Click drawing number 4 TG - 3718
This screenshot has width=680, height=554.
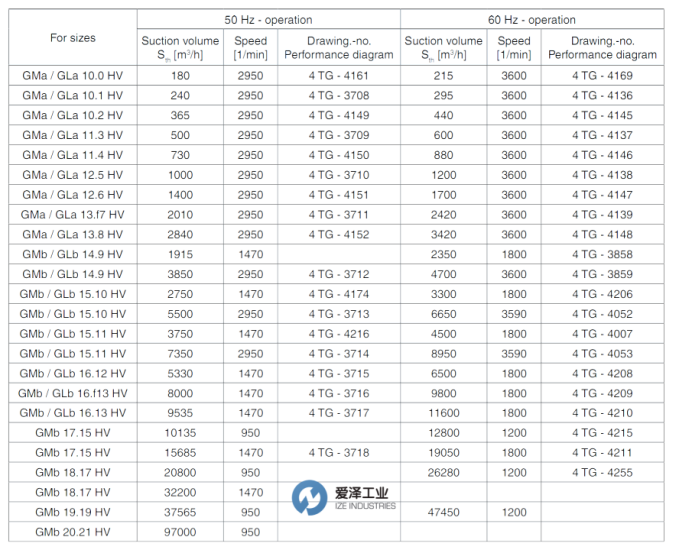tap(338, 453)
